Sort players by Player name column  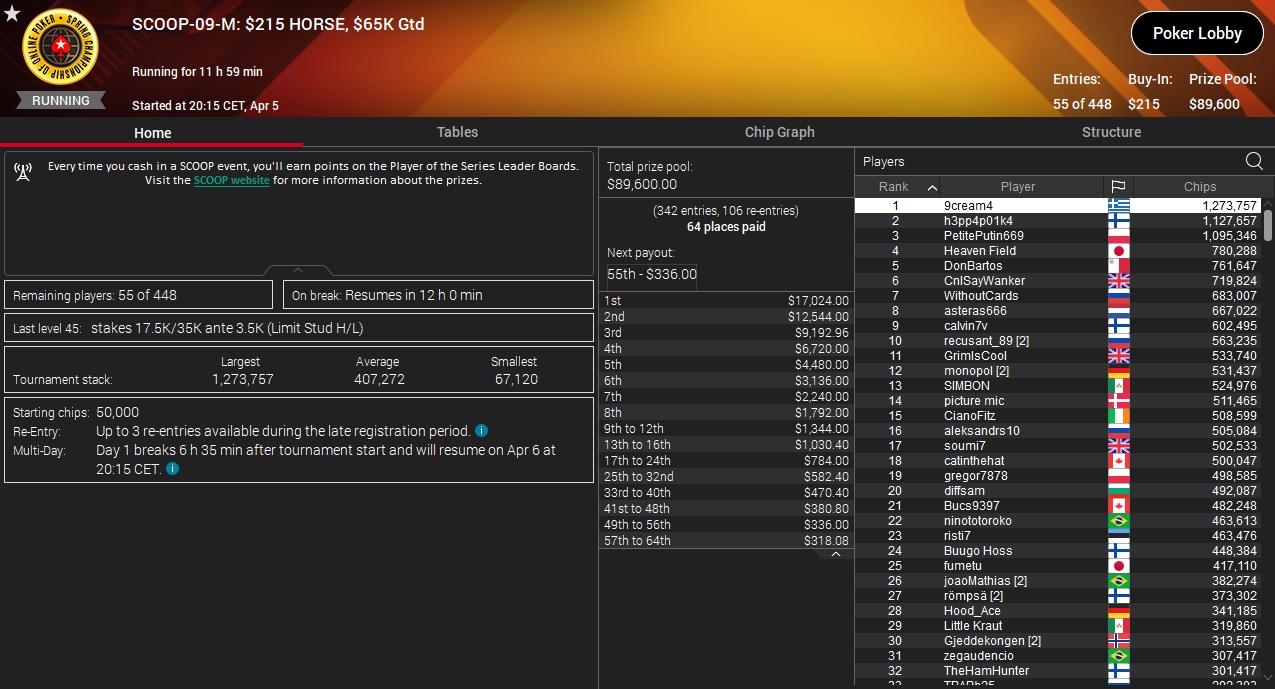point(1018,187)
